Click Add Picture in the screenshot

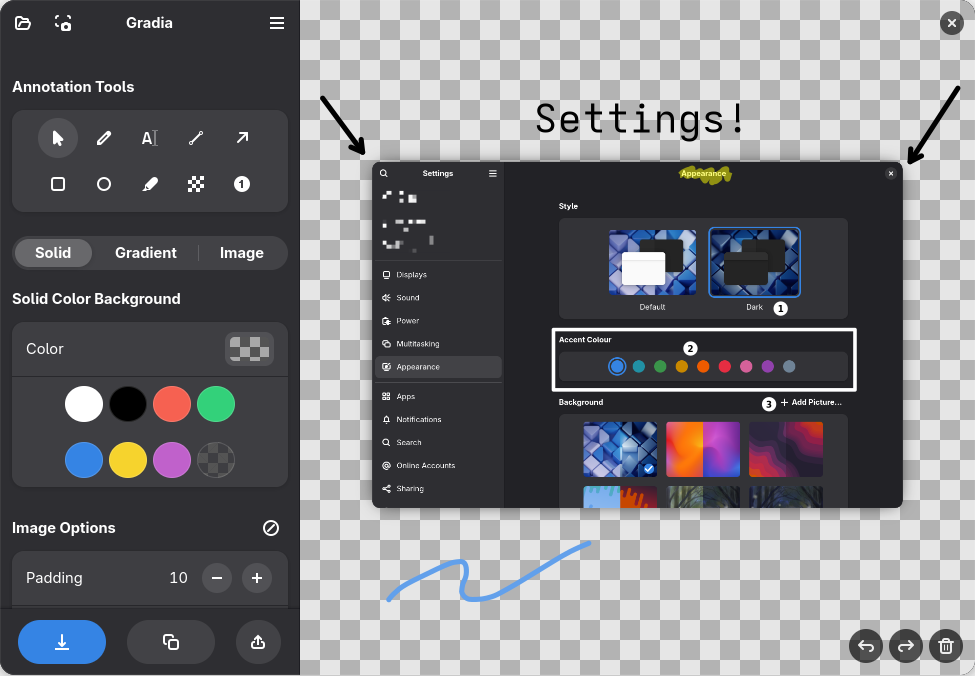click(x=811, y=402)
